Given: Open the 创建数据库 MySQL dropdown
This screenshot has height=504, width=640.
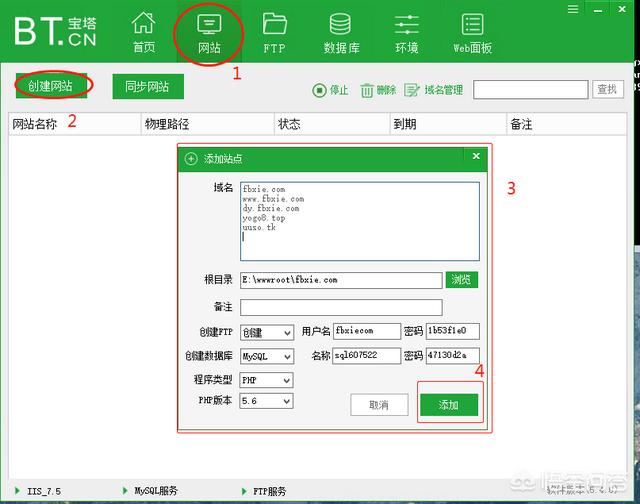Looking at the screenshot, I should (x=267, y=356).
